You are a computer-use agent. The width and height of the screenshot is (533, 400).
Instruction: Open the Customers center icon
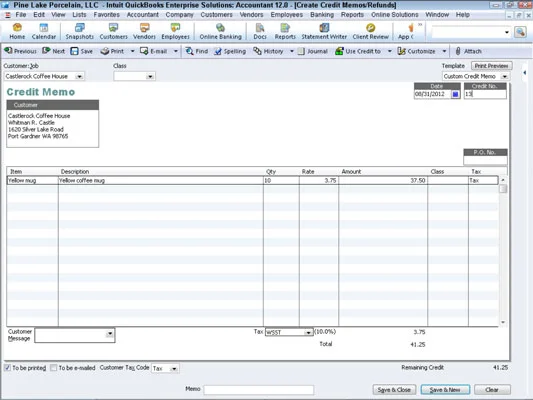pos(114,31)
